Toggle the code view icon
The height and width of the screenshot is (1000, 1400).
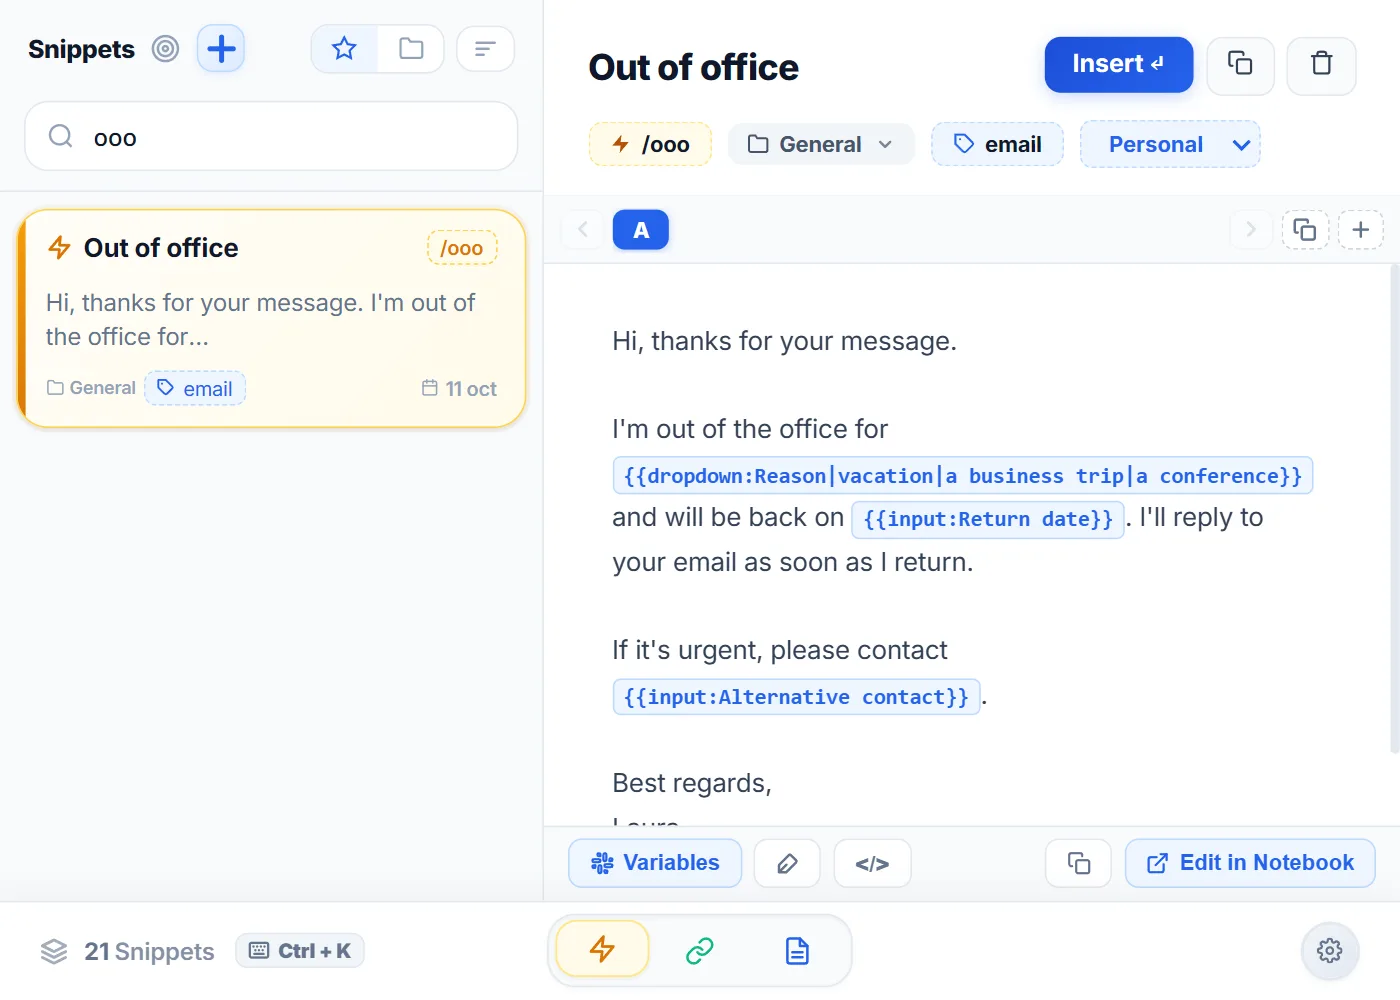[x=872, y=863]
